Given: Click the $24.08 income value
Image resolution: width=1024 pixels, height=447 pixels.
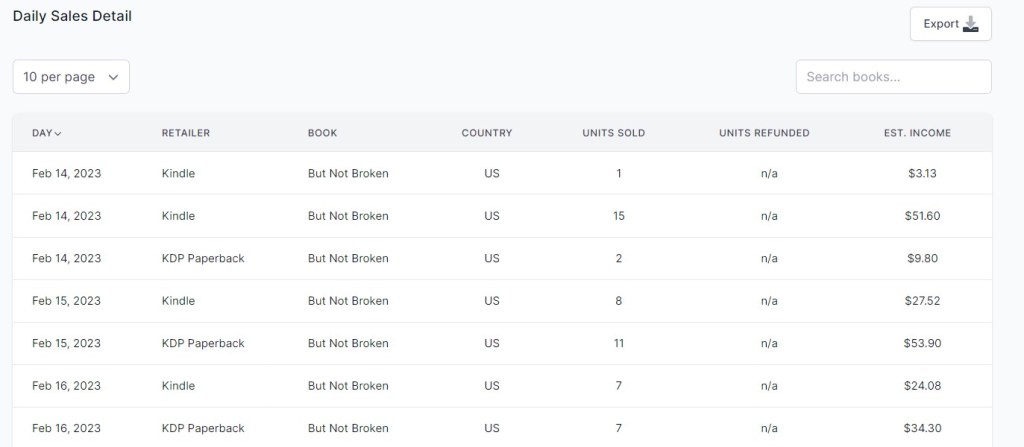Looking at the screenshot, I should pyautogui.click(x=923, y=386).
